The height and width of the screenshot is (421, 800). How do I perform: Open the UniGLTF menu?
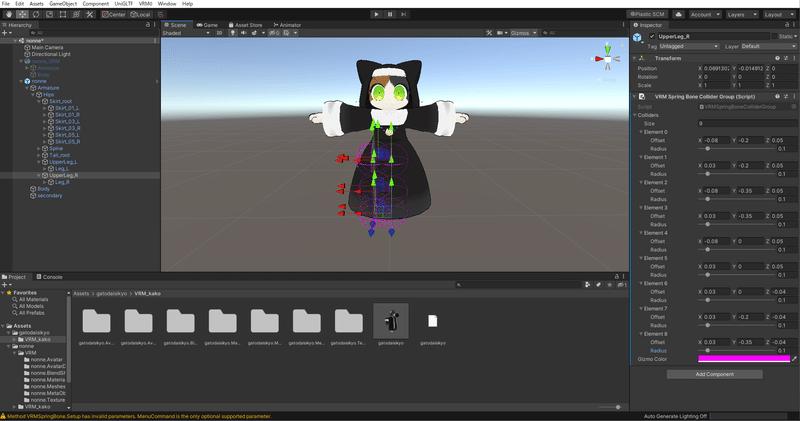pyautogui.click(x=123, y=4)
